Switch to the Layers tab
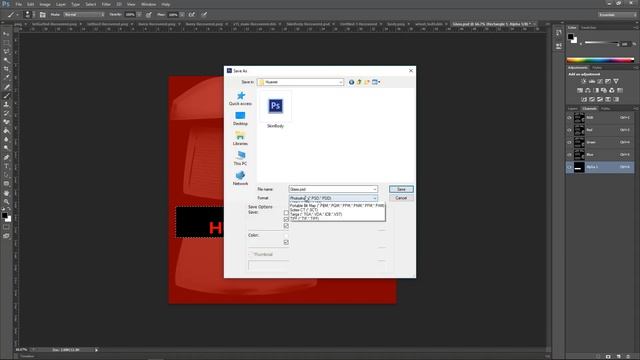 click(573, 109)
